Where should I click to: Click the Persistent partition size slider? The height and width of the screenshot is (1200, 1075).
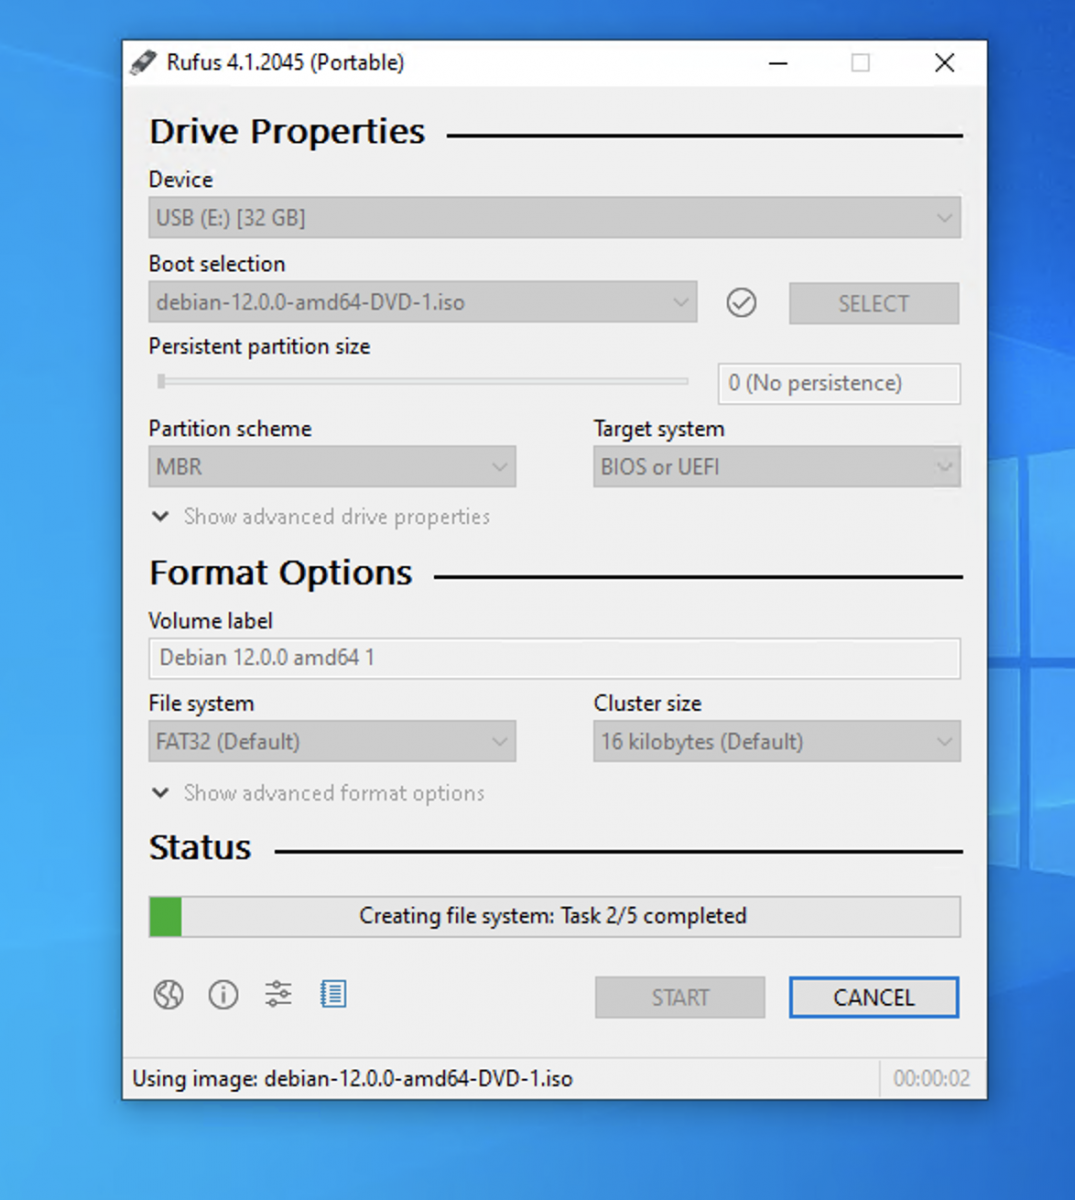[x=422, y=381]
